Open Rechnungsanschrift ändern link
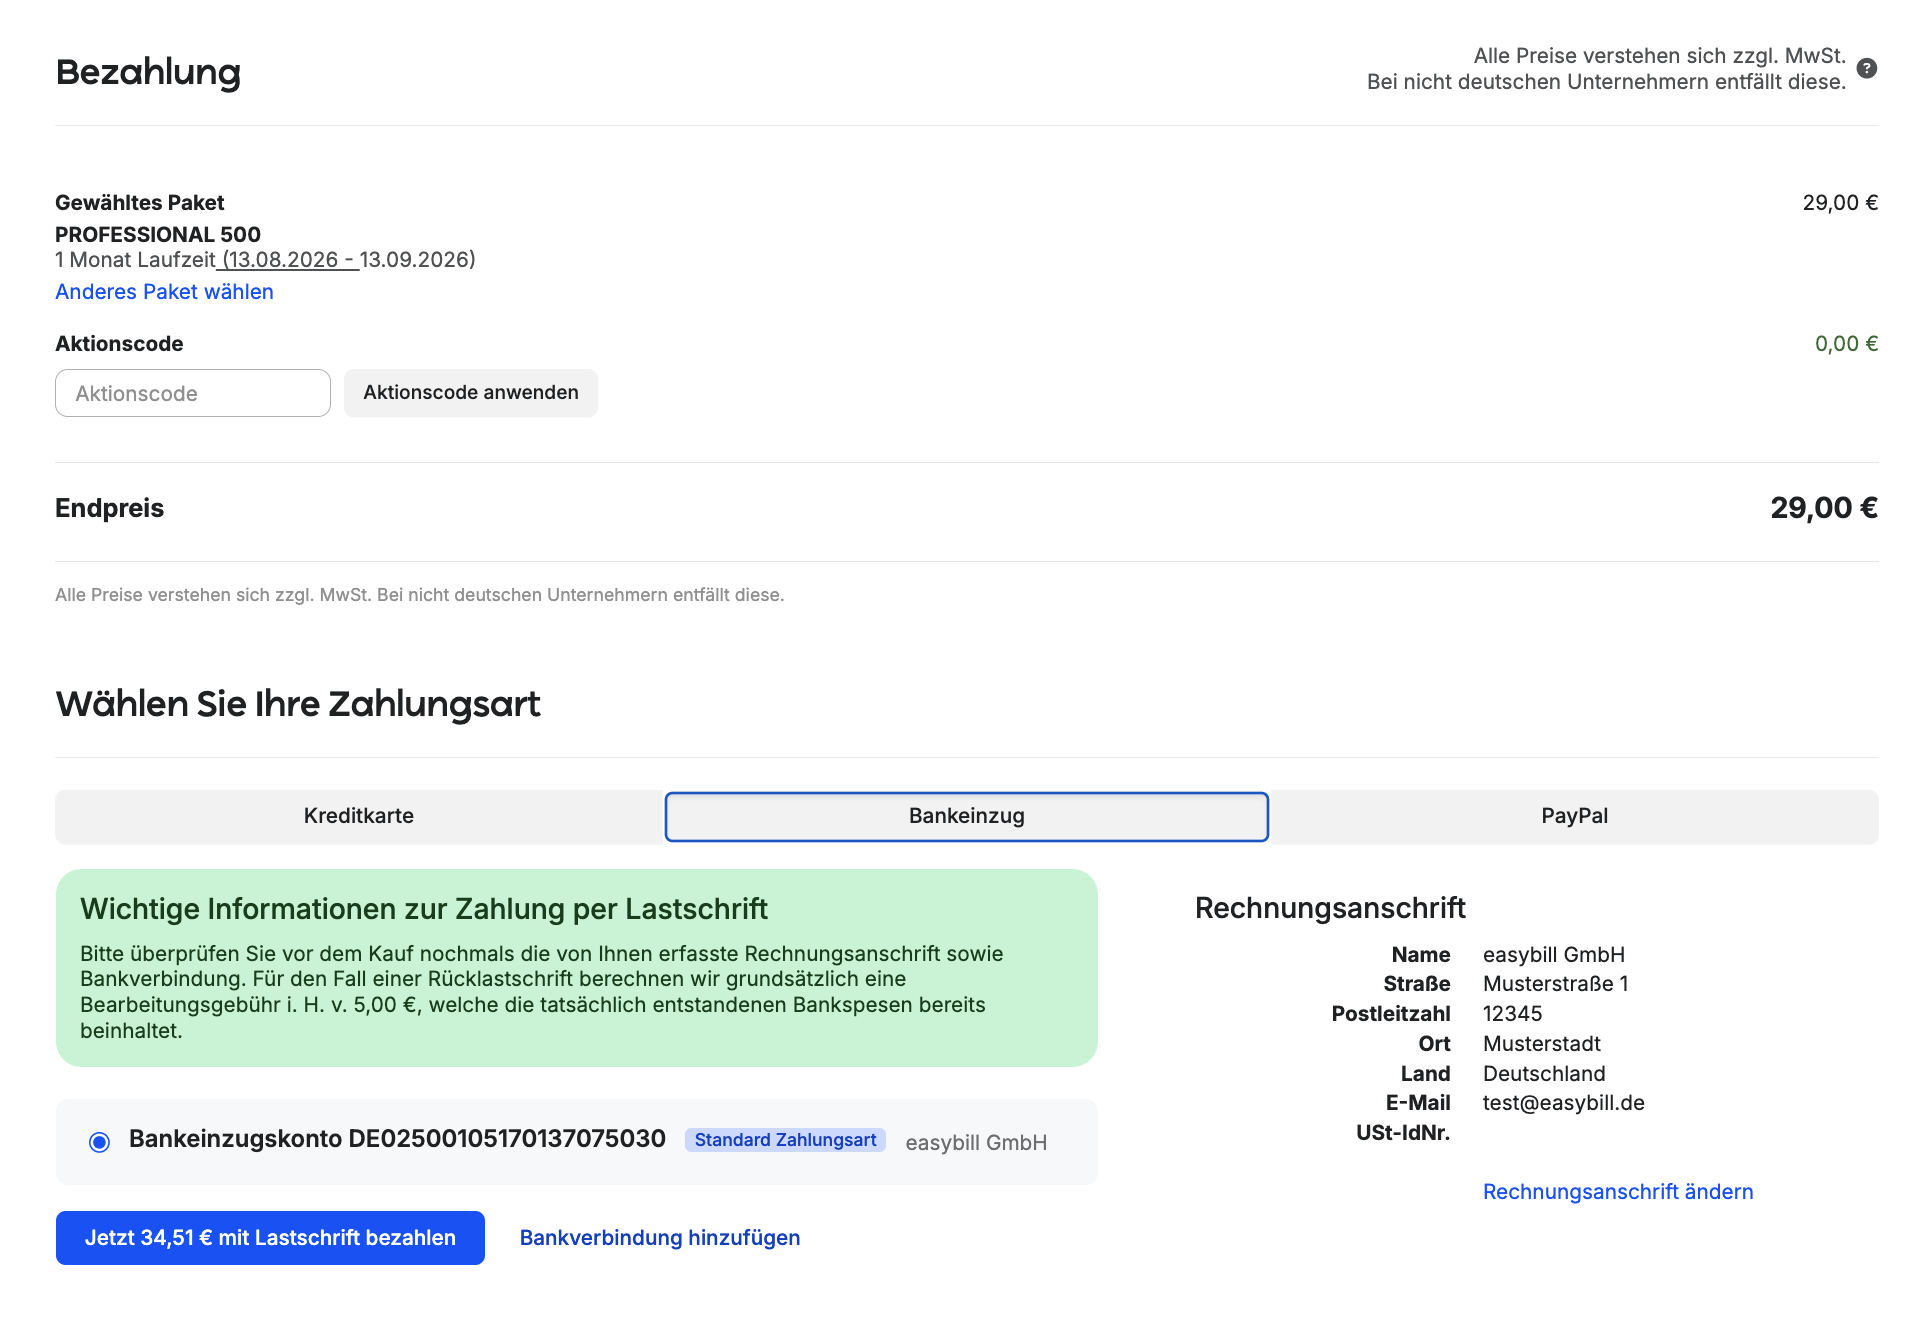Screen dimensions: 1926x1322 point(1618,1192)
